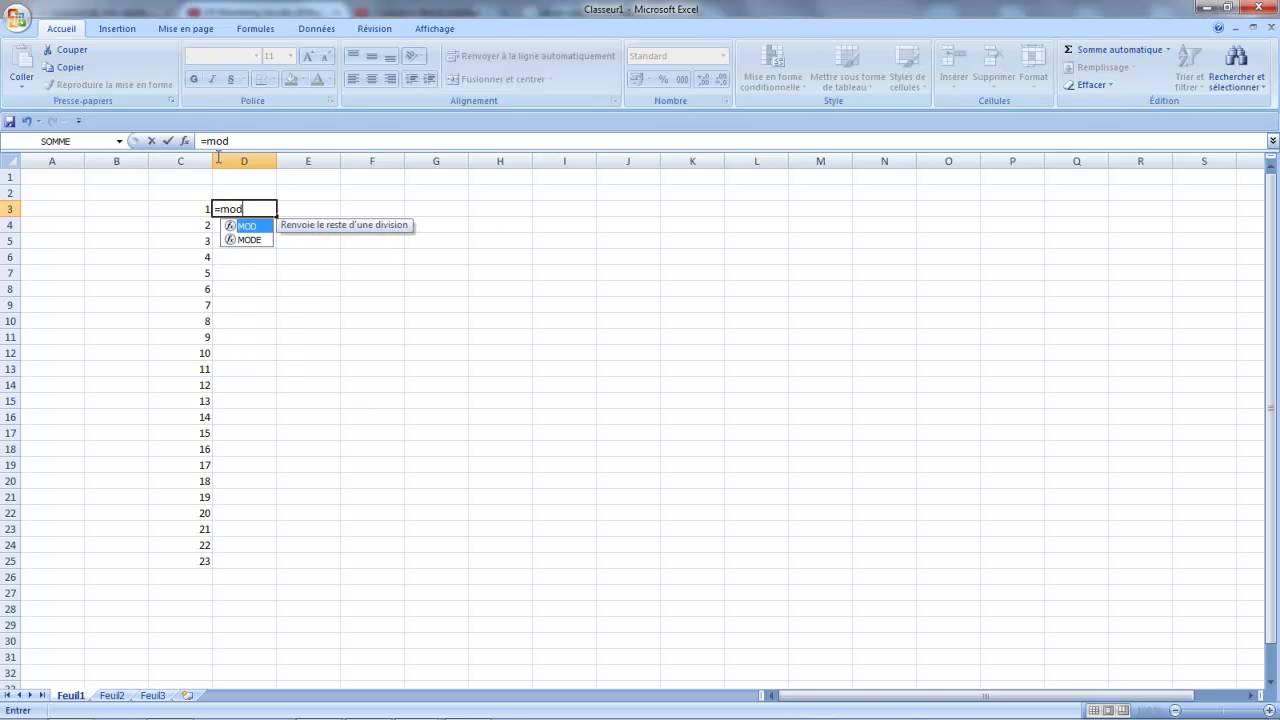Toggle italic I formatting
1280x720 pixels.
[x=212, y=79]
